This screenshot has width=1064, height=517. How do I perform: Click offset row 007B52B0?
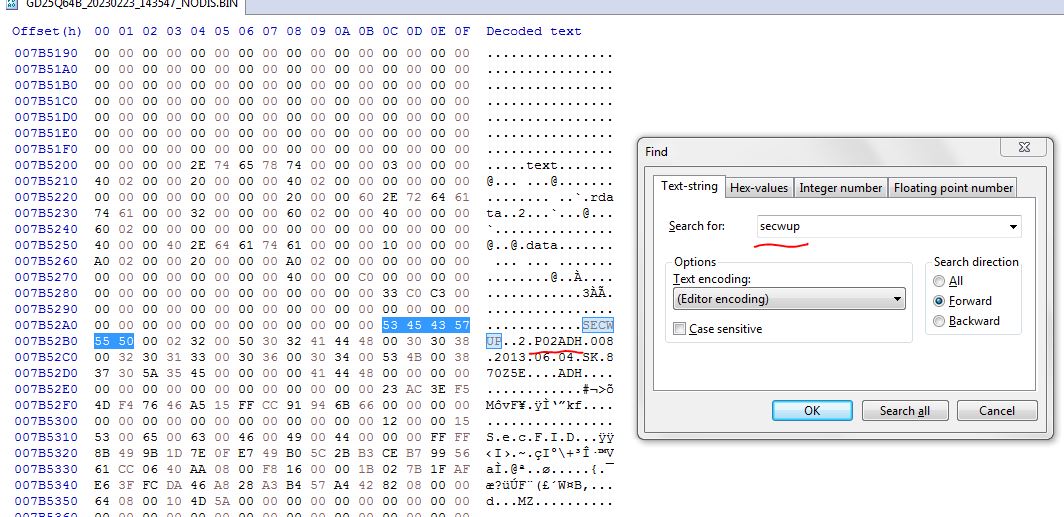point(46,341)
